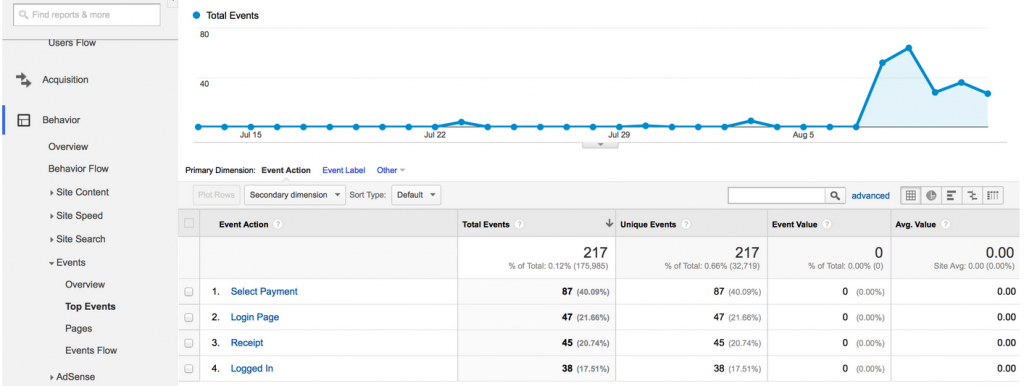1024x386 pixels.
Task: Open Events Pages report
Action: (78, 329)
